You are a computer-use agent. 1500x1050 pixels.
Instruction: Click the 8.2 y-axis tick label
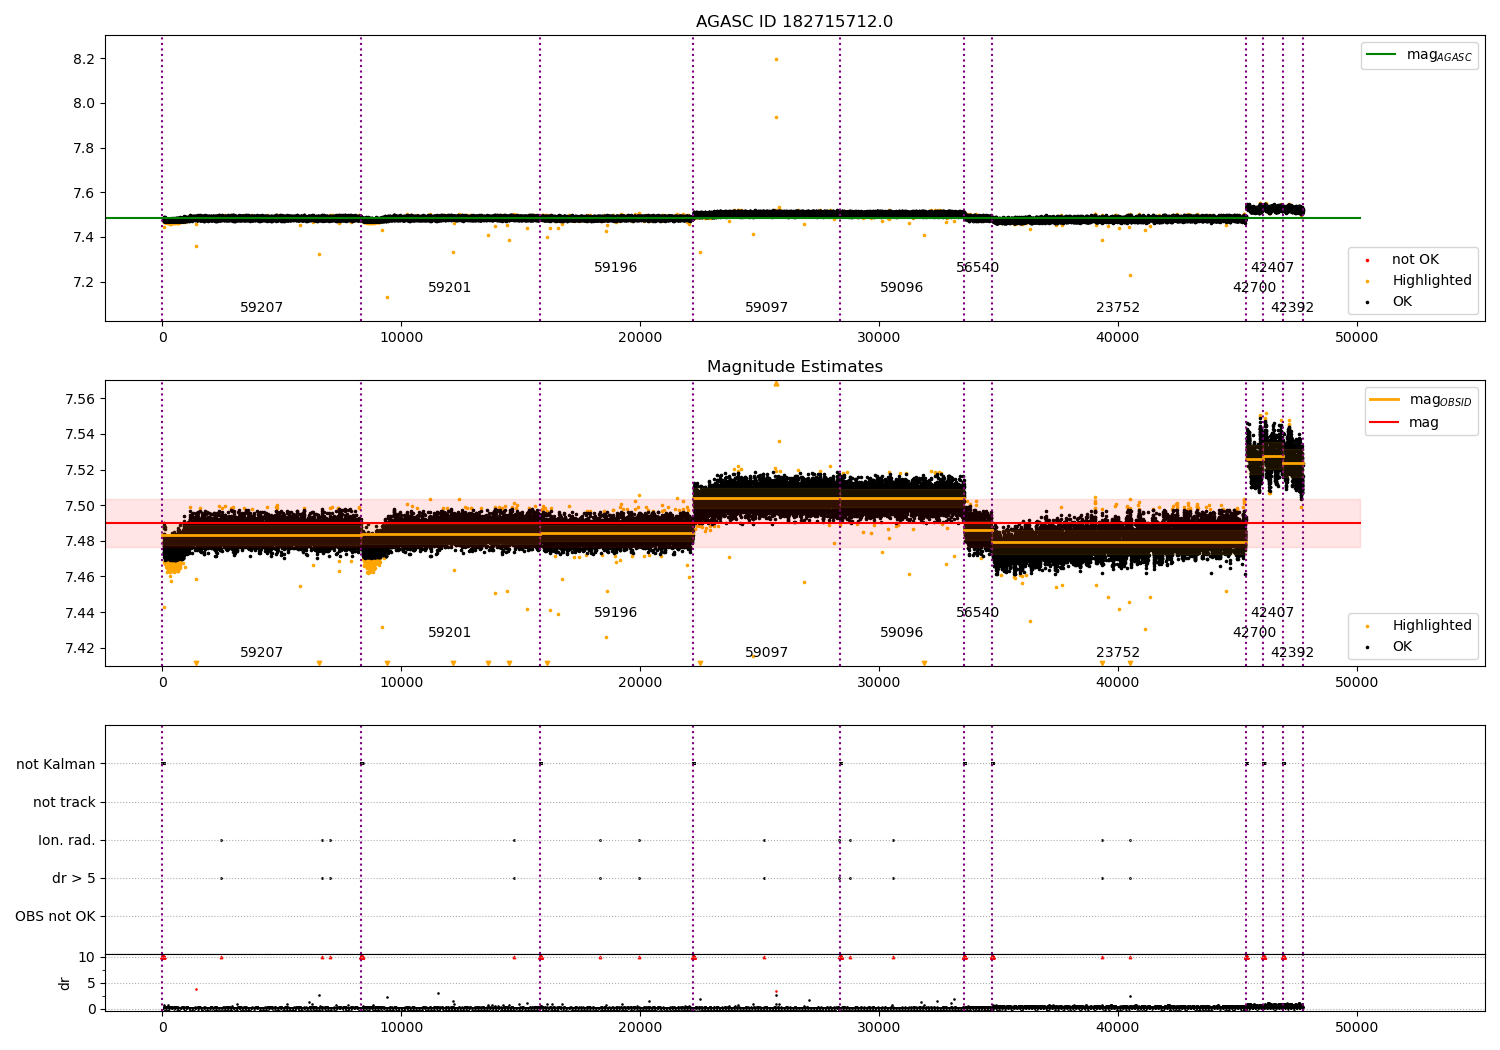[x=84, y=59]
